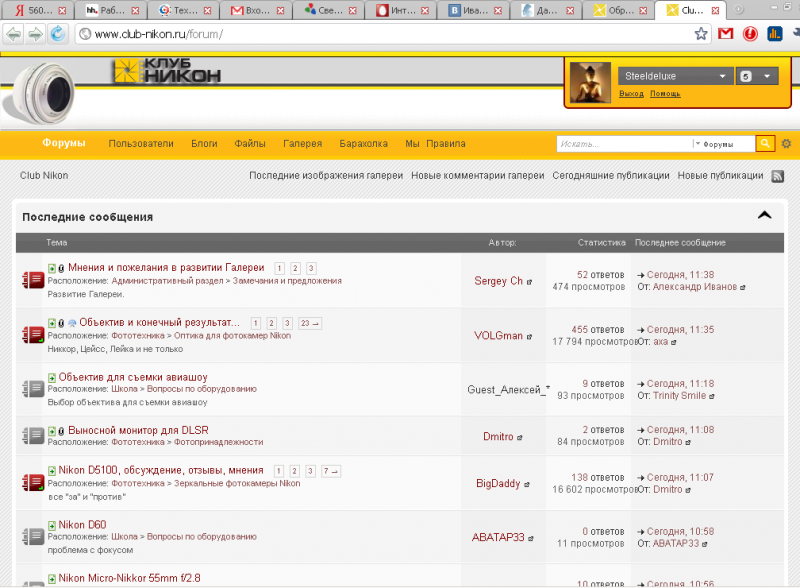Open the Steeldeluxe user dropdown
Image resolution: width=800 pixels, height=588 pixels.
click(x=674, y=76)
